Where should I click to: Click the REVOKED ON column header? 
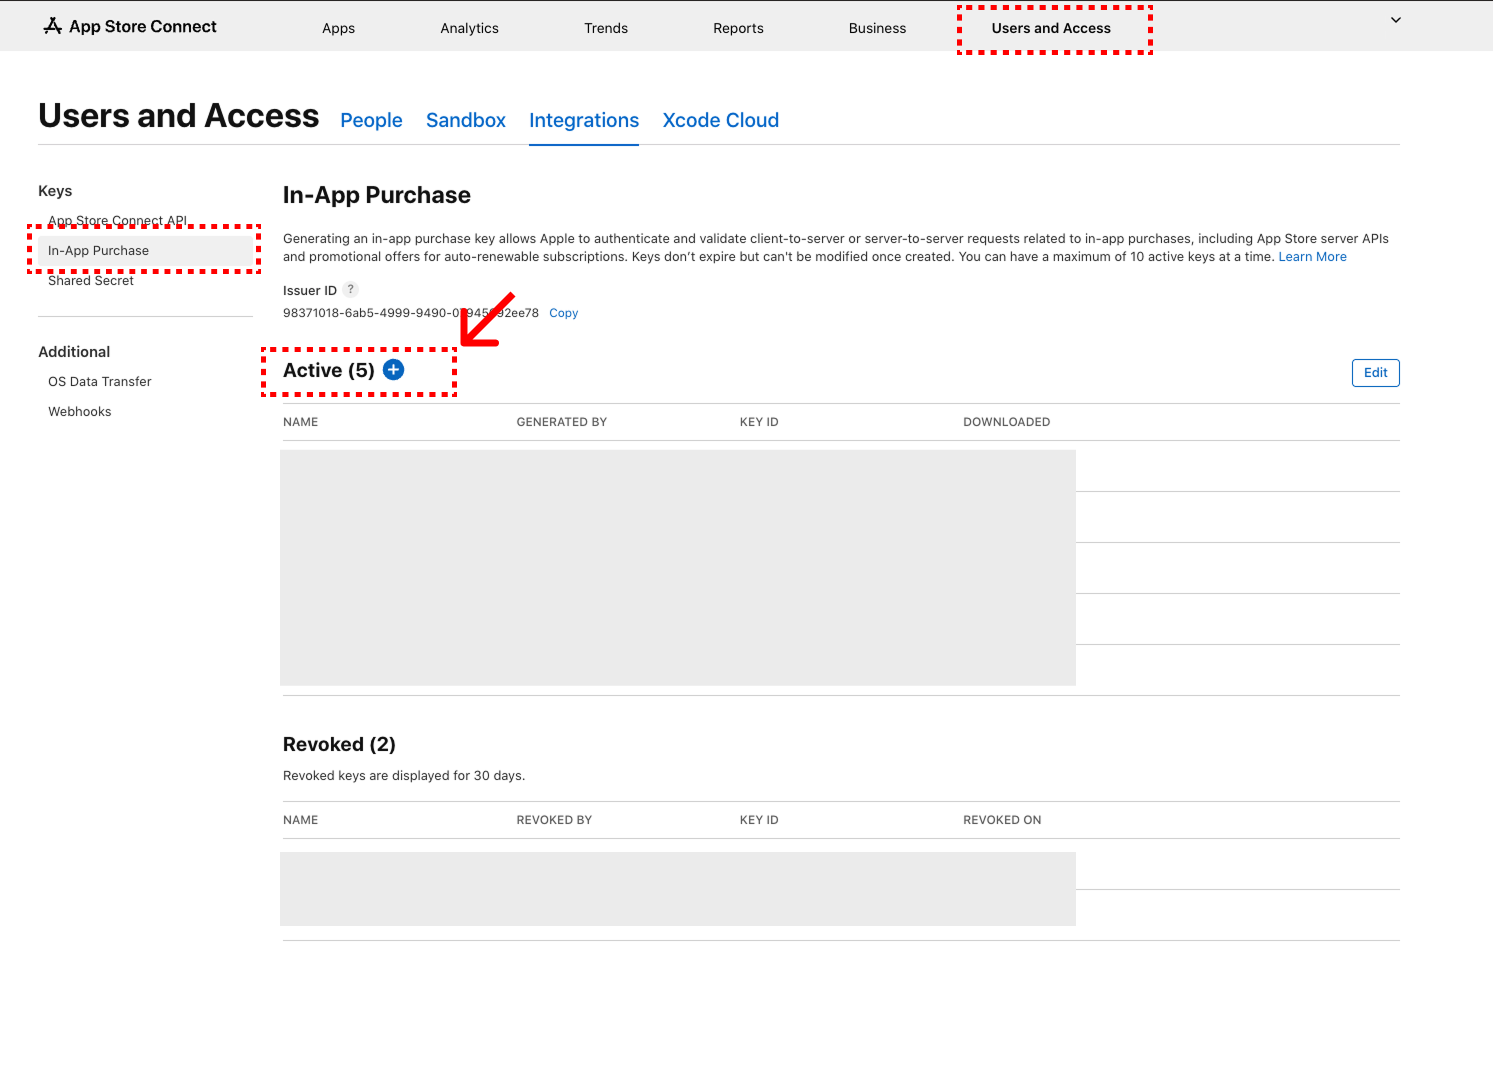1002,820
